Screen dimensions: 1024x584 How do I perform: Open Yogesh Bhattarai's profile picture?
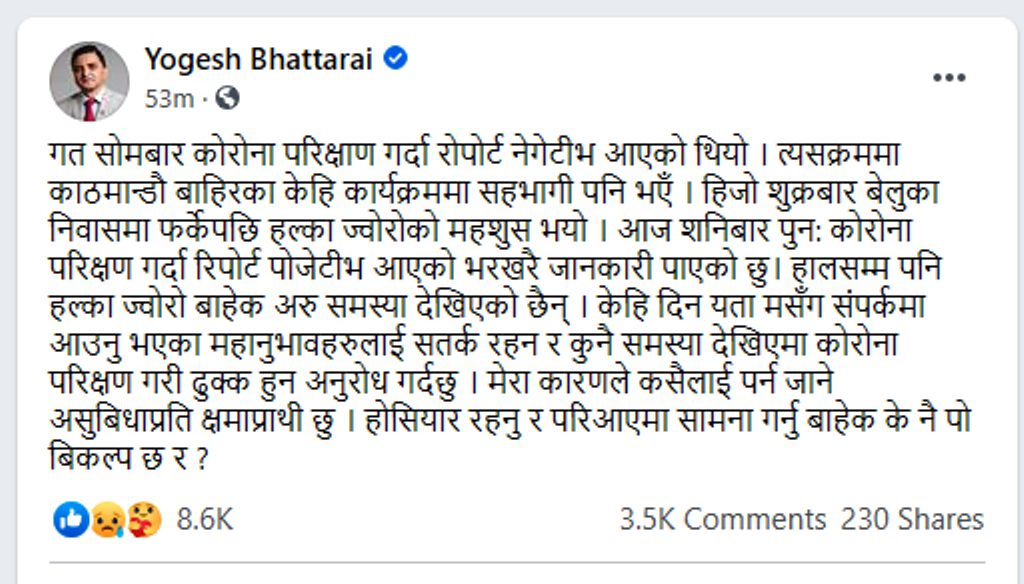(x=89, y=81)
